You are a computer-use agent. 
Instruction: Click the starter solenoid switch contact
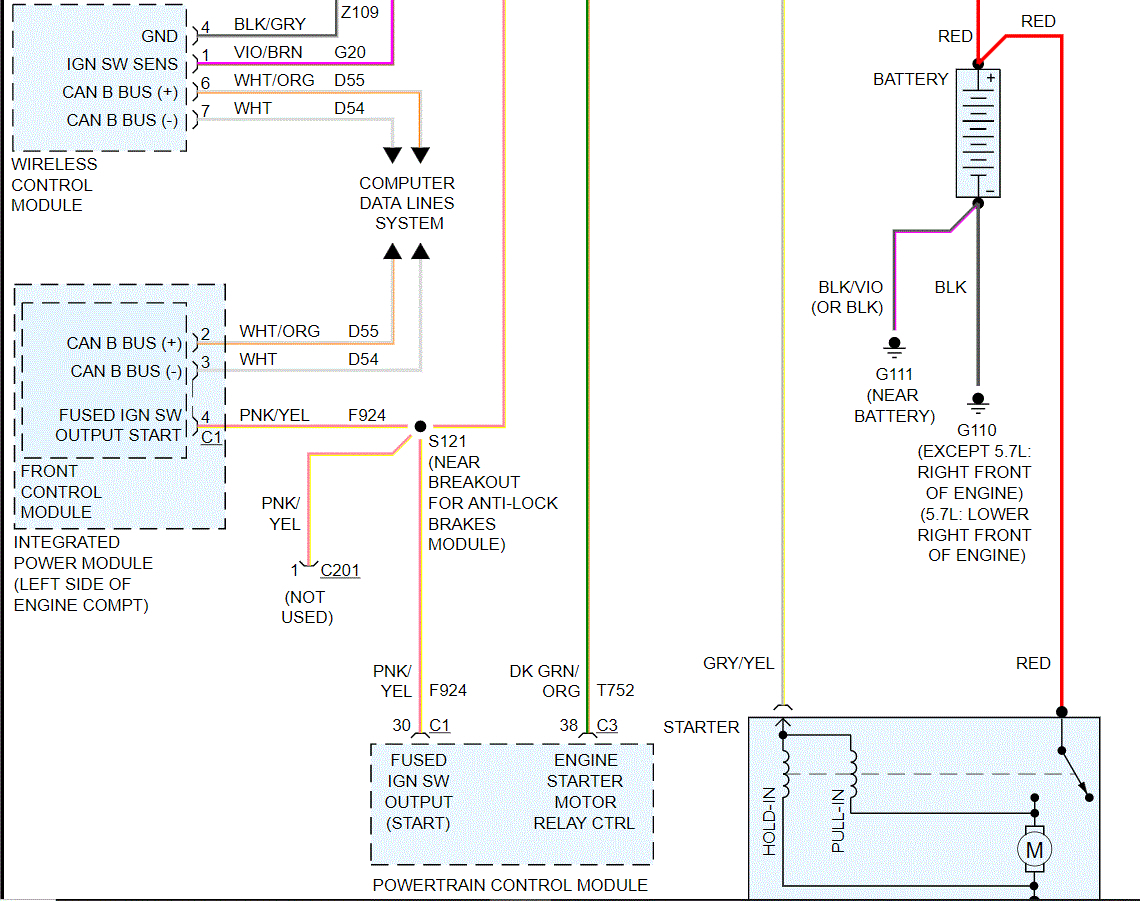(1075, 774)
